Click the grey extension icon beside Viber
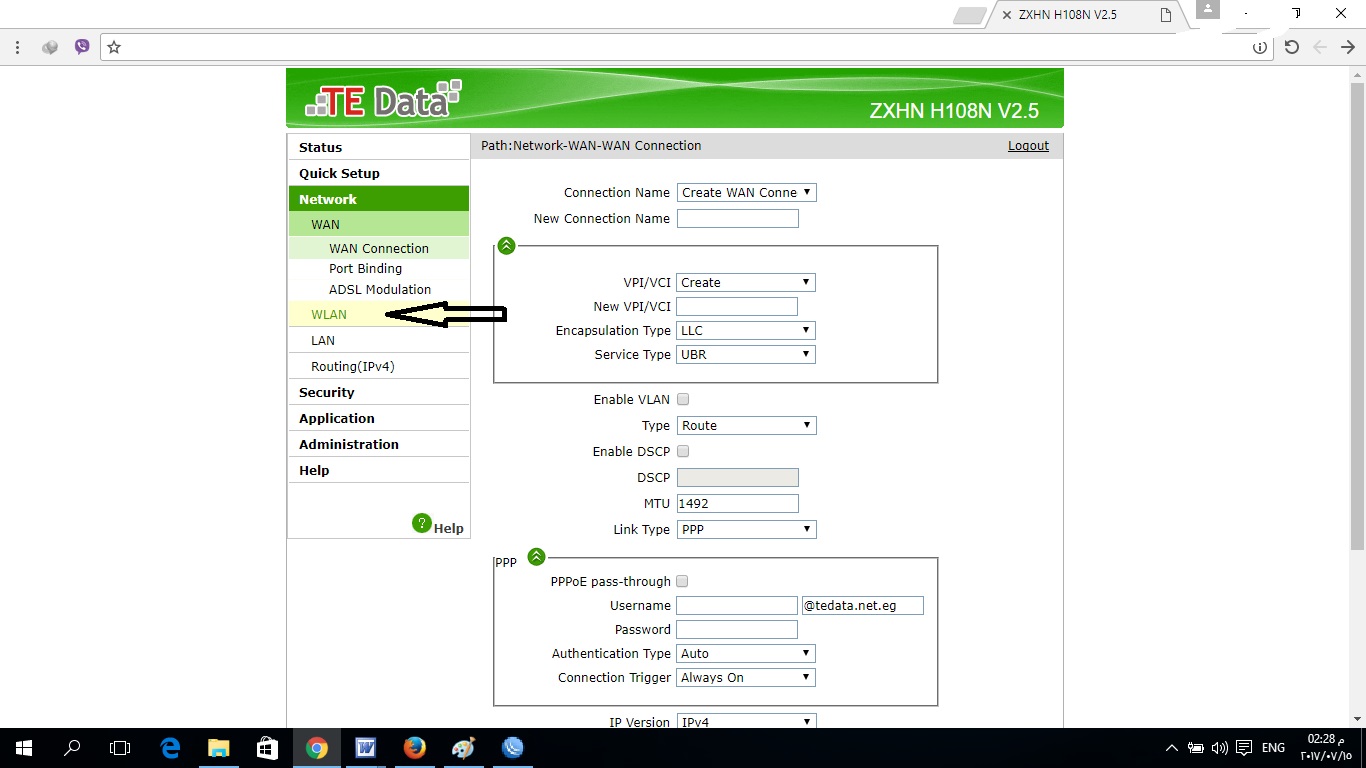Image resolution: width=1366 pixels, height=768 pixels. [50, 47]
